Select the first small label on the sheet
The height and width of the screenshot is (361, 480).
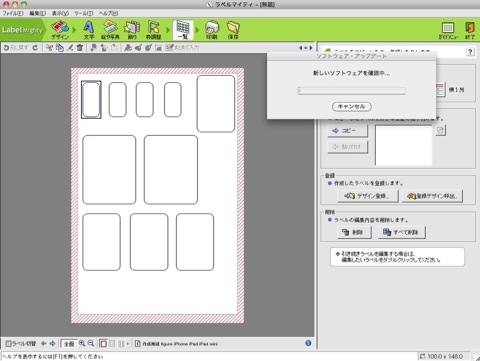[91, 100]
